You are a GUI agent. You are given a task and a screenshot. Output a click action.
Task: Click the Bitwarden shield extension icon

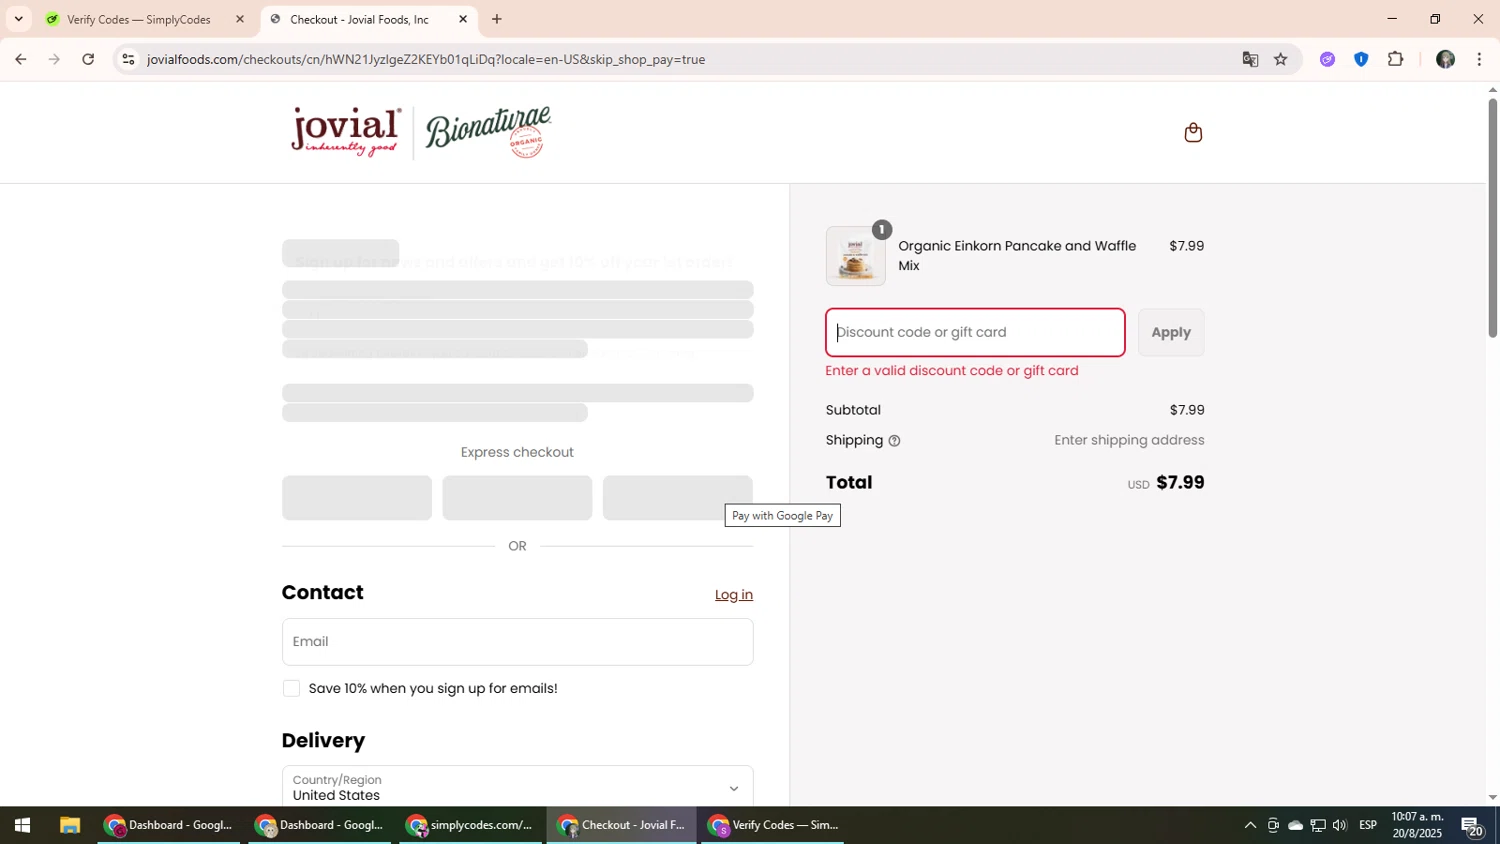point(1361,60)
